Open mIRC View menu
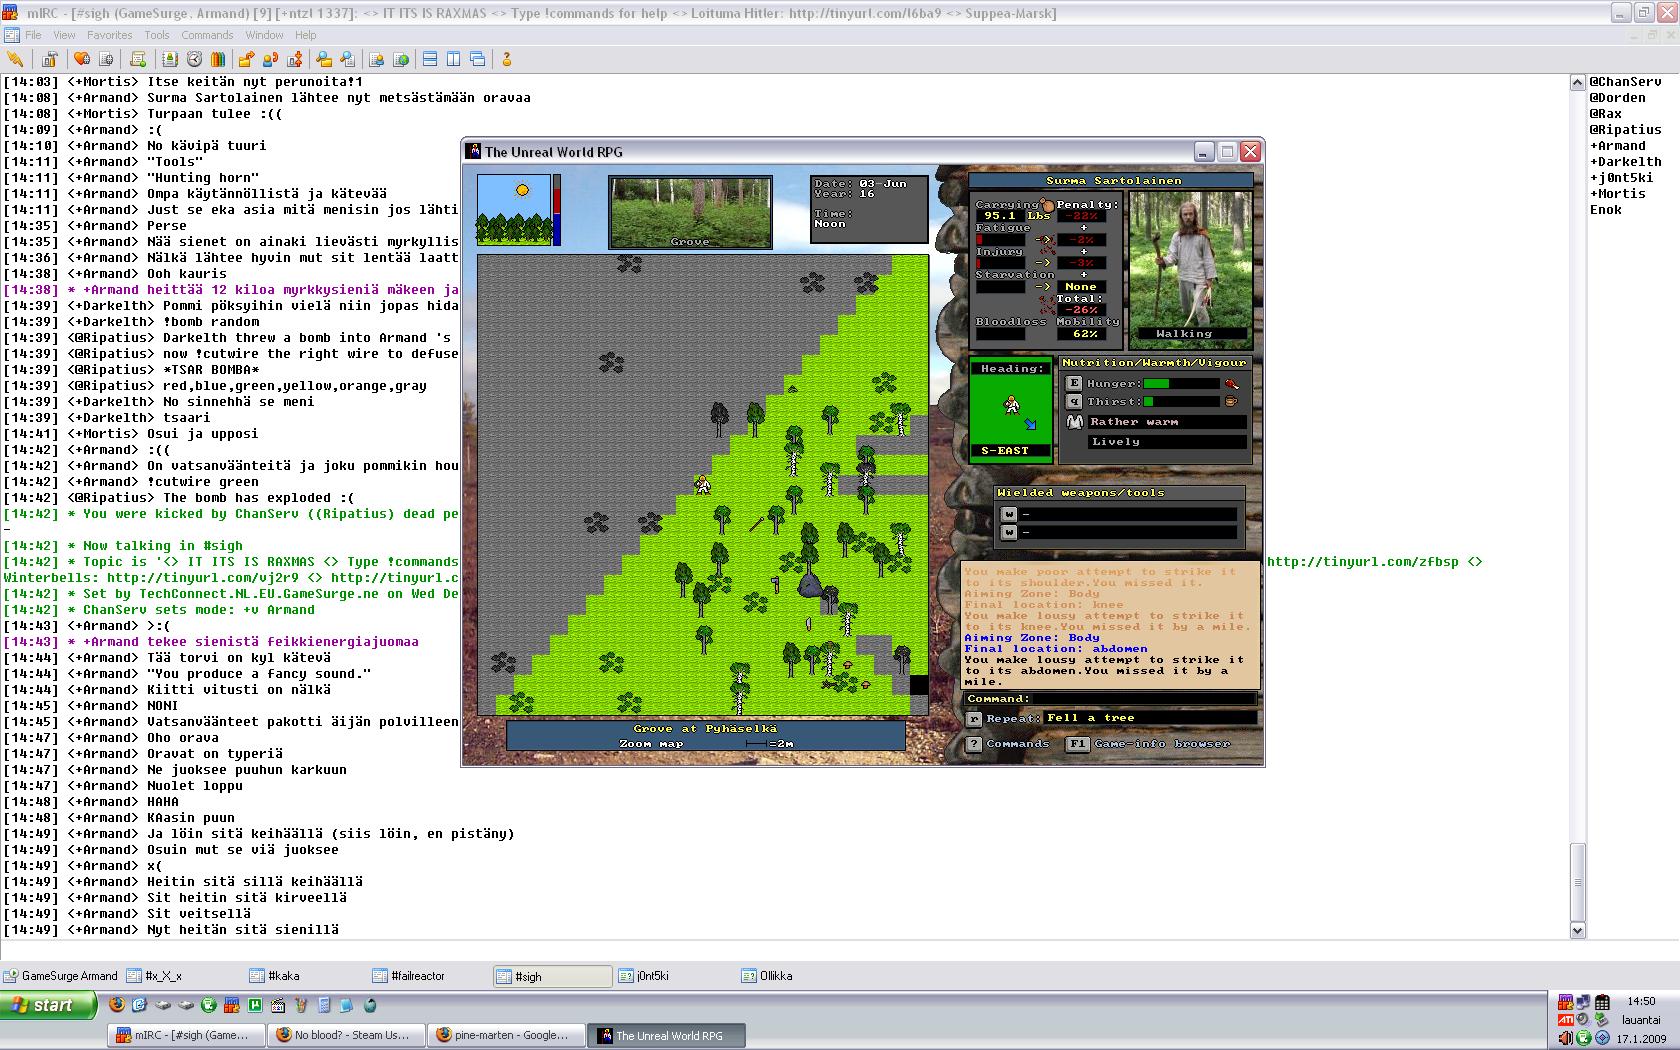 pos(64,35)
